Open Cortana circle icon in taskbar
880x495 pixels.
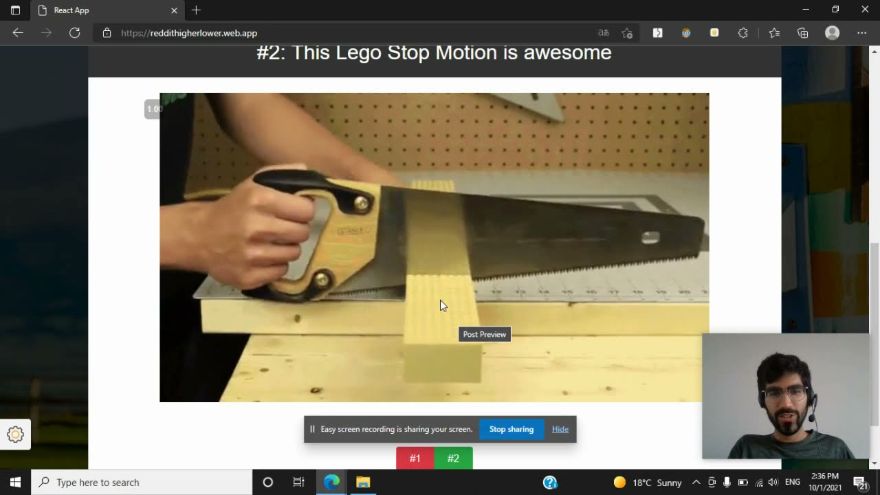click(x=268, y=482)
